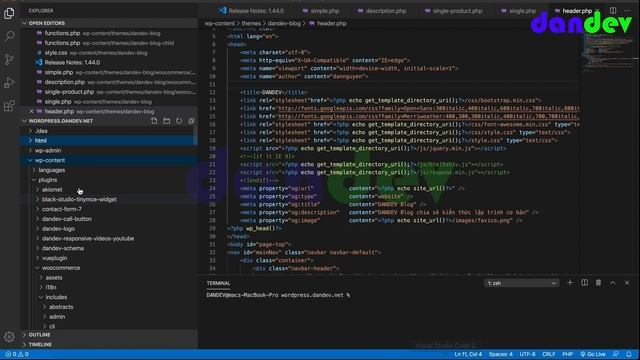Collapse the wp-content folder

point(109,160)
